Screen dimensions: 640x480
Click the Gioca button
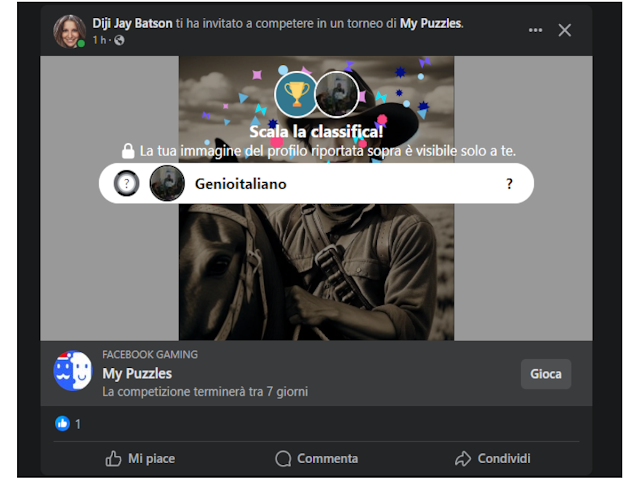[x=546, y=374]
